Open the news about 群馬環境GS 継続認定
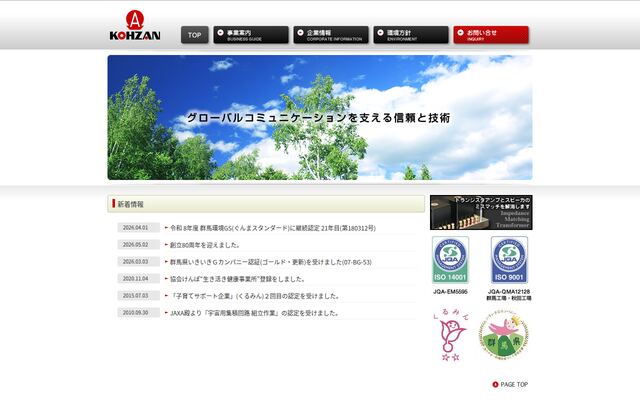Image resolution: width=640 pixels, height=400 pixels. [273, 228]
